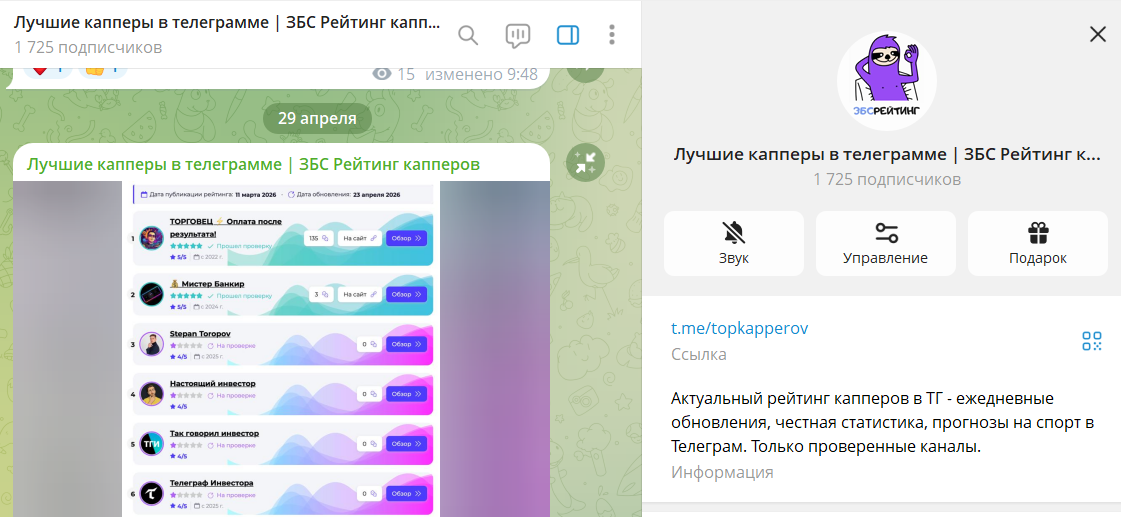1121x517 pixels.
Task: Click the ТОРГОВЕЦ avatar icon
Action: [x=152, y=238]
